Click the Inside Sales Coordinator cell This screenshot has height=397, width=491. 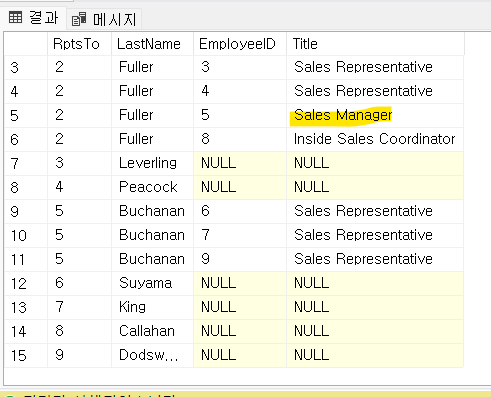375,139
